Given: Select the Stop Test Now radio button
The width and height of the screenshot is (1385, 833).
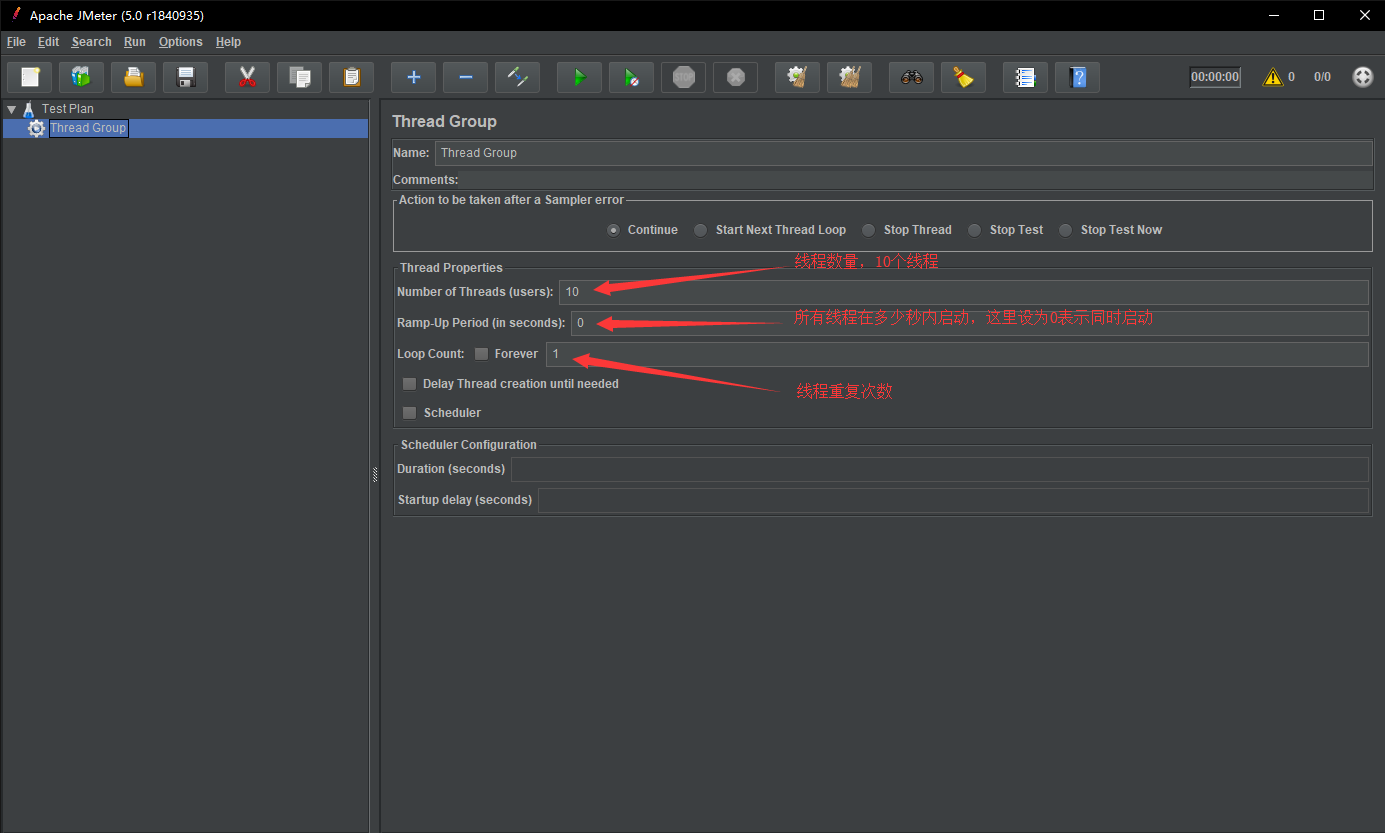Looking at the screenshot, I should pos(1066,230).
